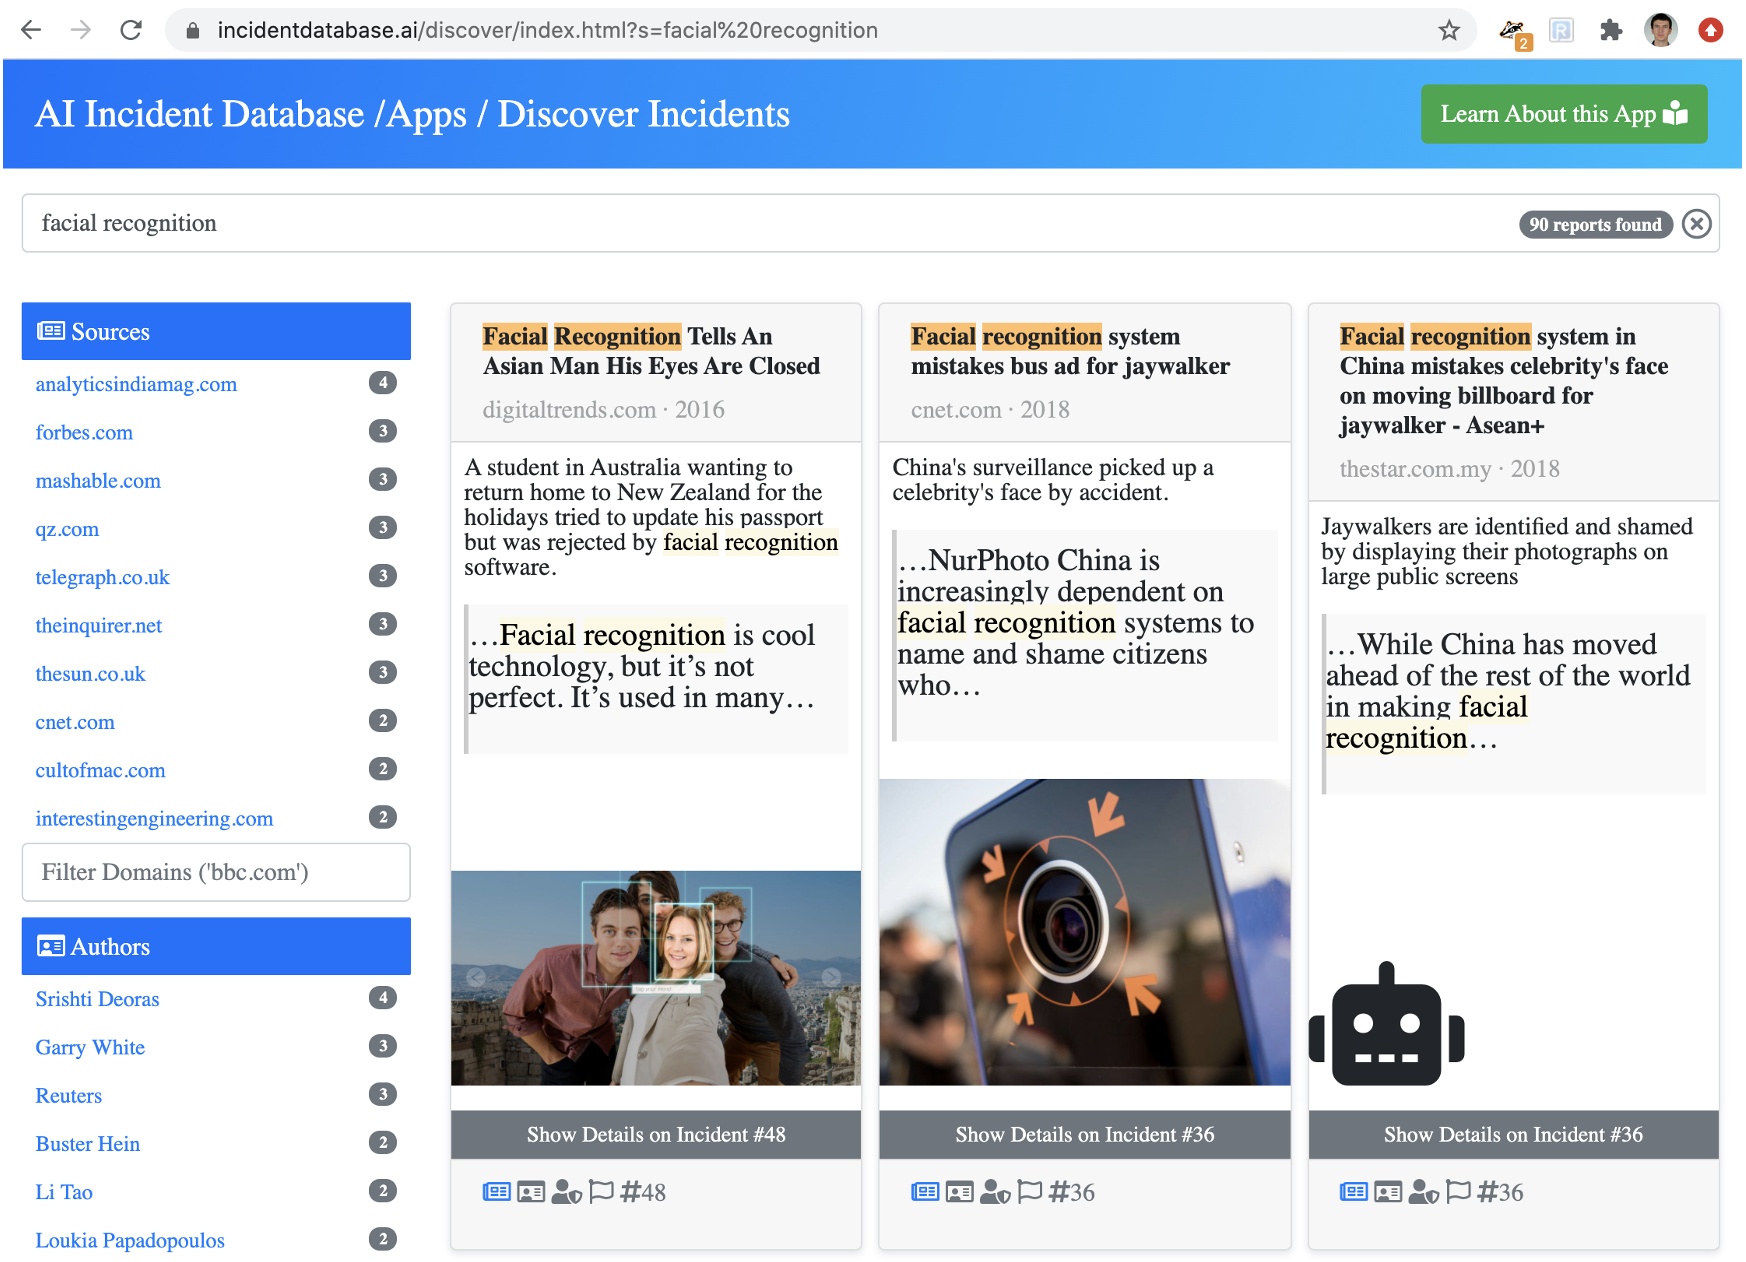1746x1262 pixels.
Task: Select author Garry White in the sidebar
Action: (x=90, y=1047)
